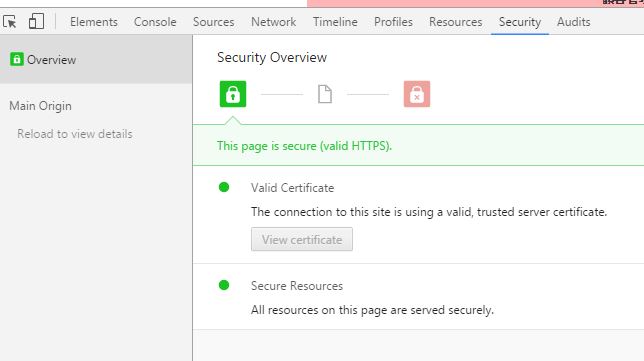Select the Timeline tab
Screen dimensions: 644x361
point(335,22)
